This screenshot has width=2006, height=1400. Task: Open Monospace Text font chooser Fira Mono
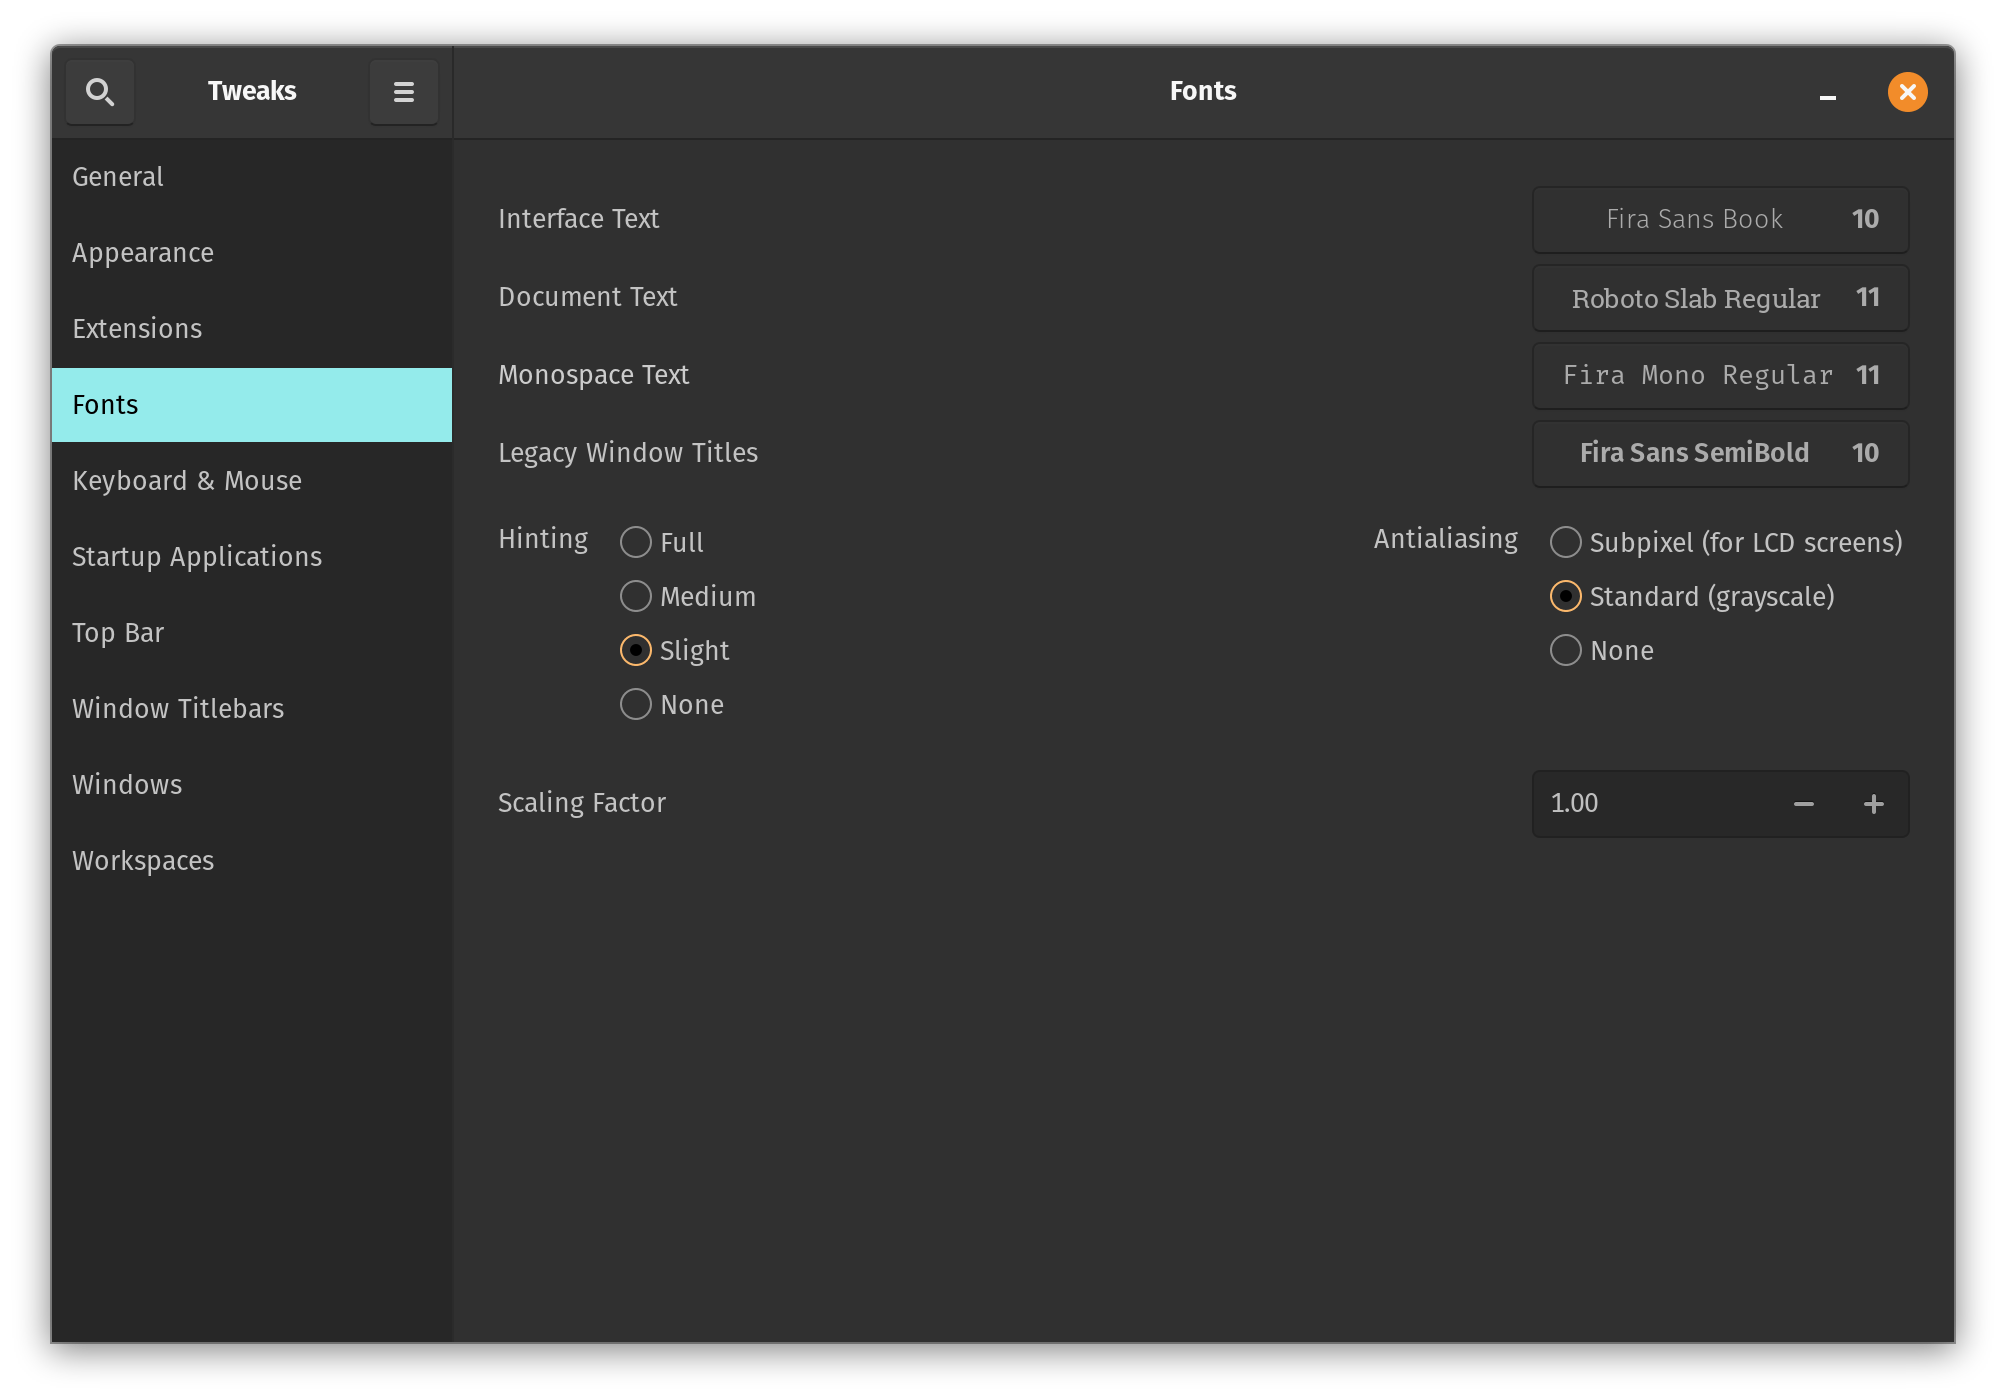(1720, 375)
